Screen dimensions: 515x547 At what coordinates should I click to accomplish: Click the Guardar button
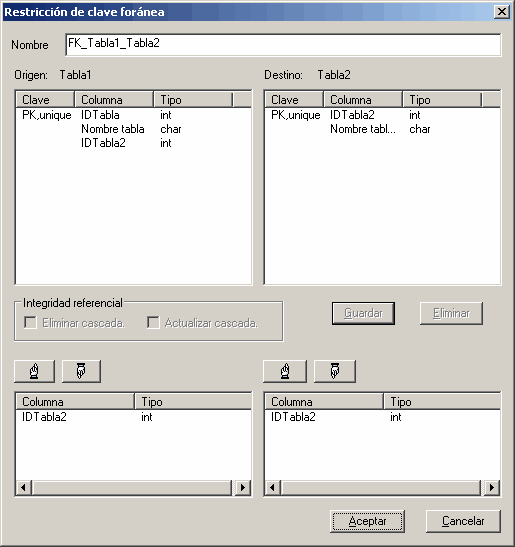click(x=363, y=313)
